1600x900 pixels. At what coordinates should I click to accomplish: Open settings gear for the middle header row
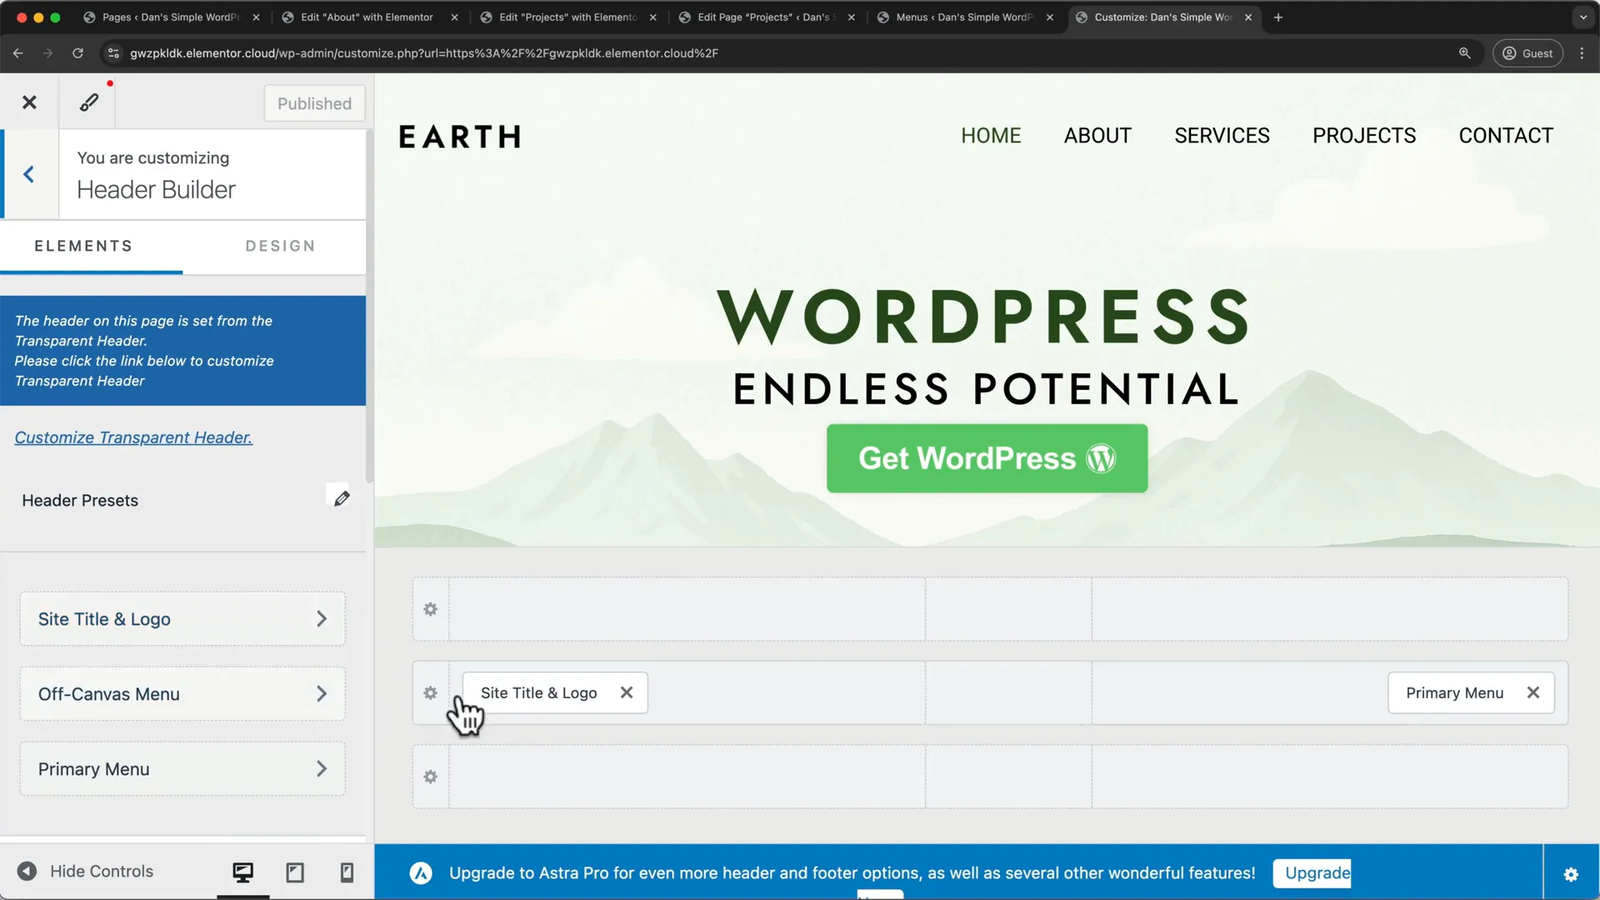[431, 693]
